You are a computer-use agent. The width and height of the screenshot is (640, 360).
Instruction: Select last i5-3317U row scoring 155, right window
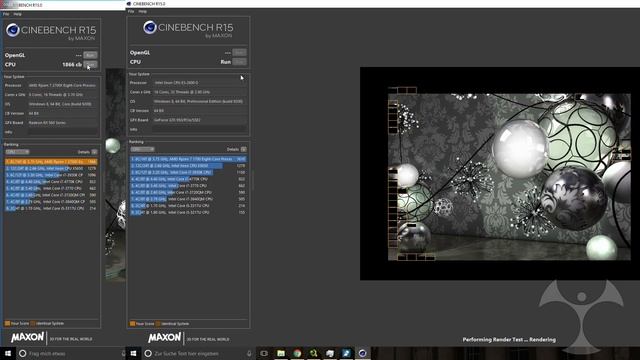(x=188, y=212)
